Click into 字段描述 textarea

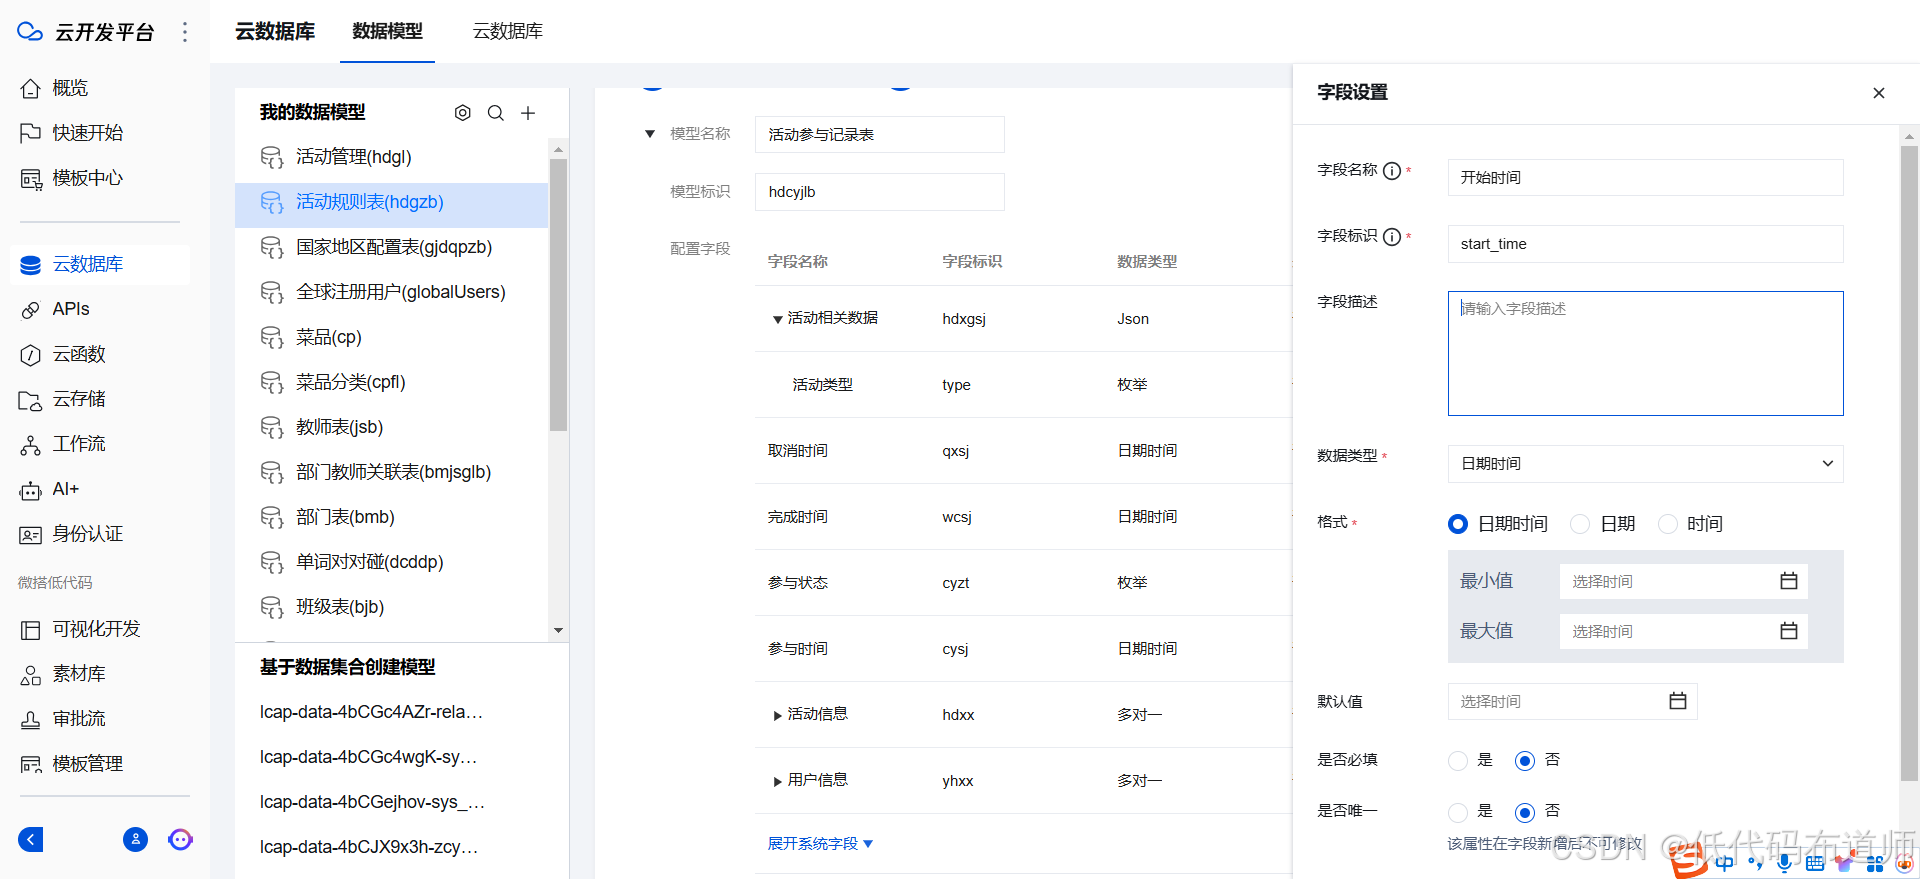[x=1645, y=353]
